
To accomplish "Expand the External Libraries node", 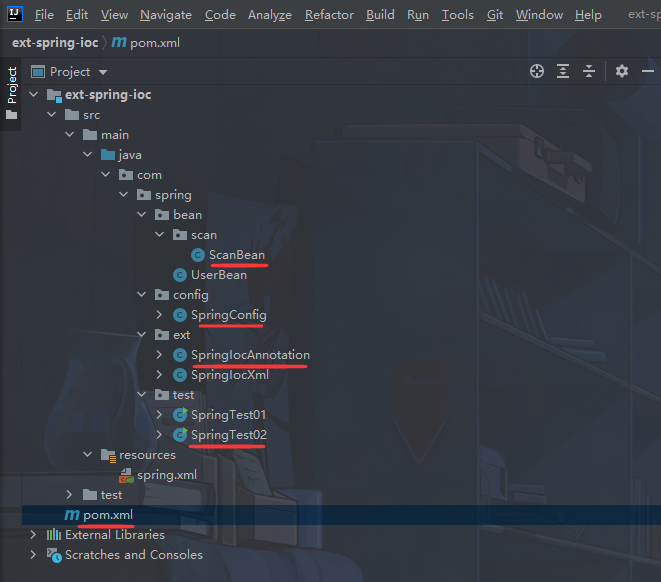I will [33, 534].
